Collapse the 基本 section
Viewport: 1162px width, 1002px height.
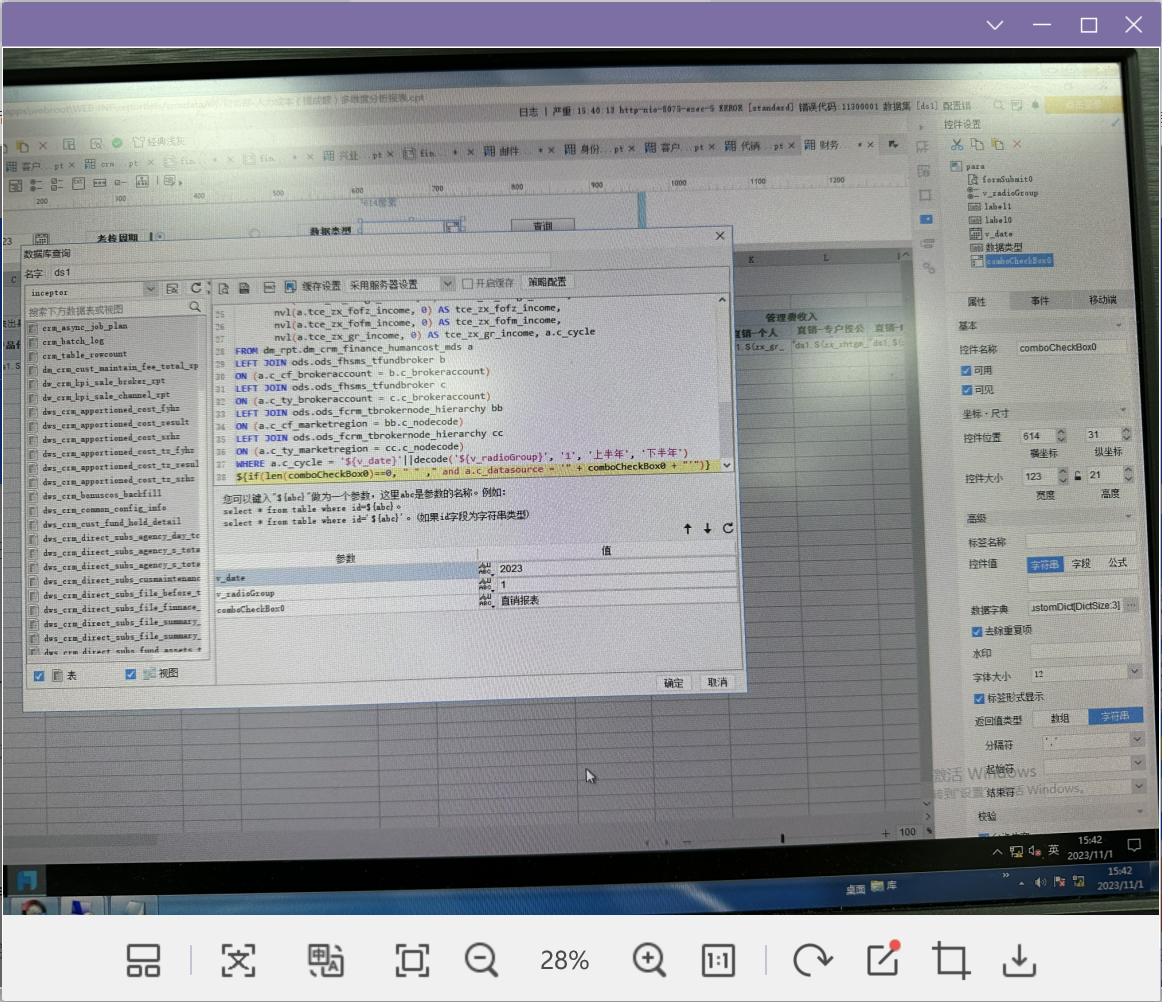[1118, 325]
